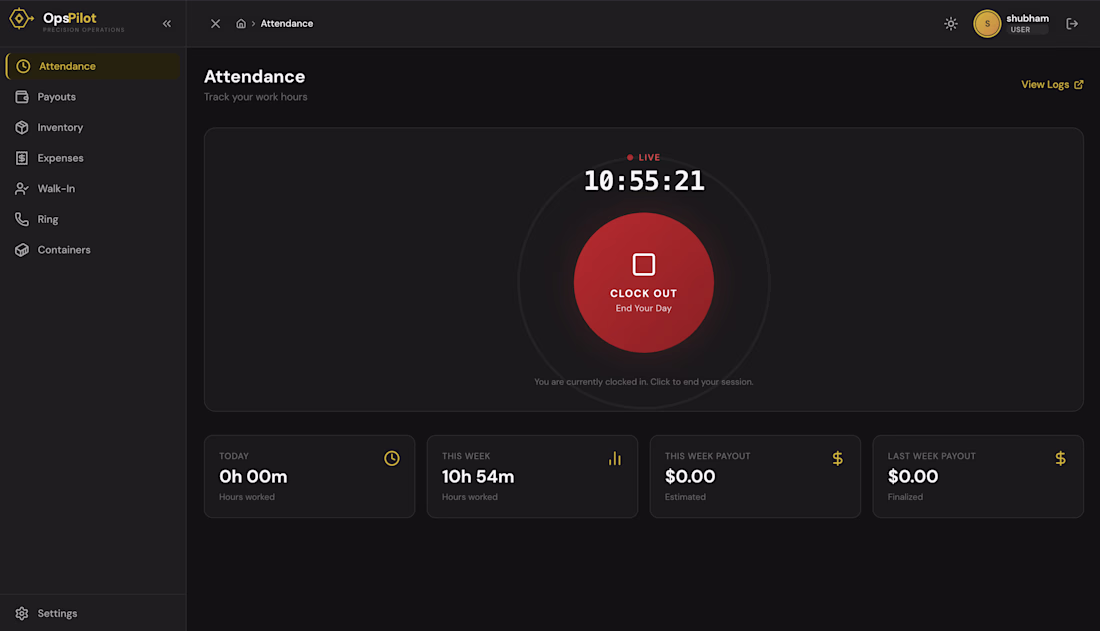This screenshot has height=631, width=1100.
Task: Close the panel using the X icon
Action: 215,24
